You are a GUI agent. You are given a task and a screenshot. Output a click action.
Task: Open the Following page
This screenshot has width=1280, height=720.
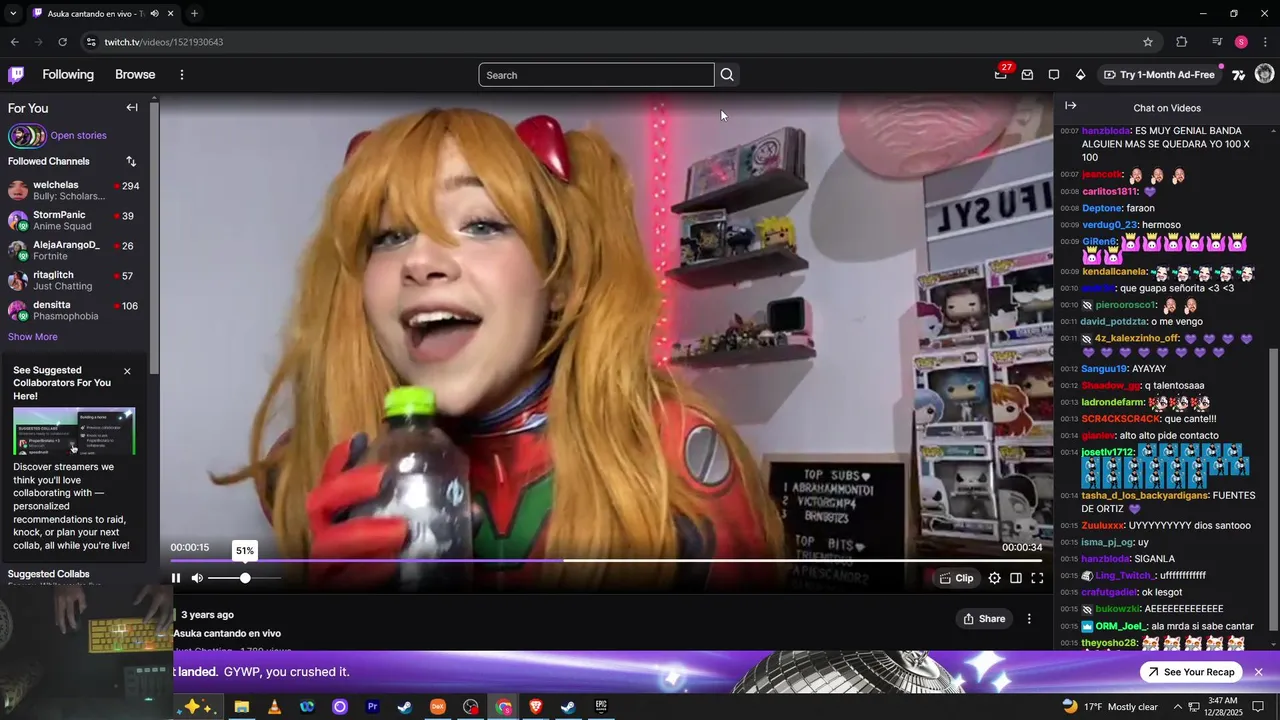pyautogui.click(x=68, y=75)
